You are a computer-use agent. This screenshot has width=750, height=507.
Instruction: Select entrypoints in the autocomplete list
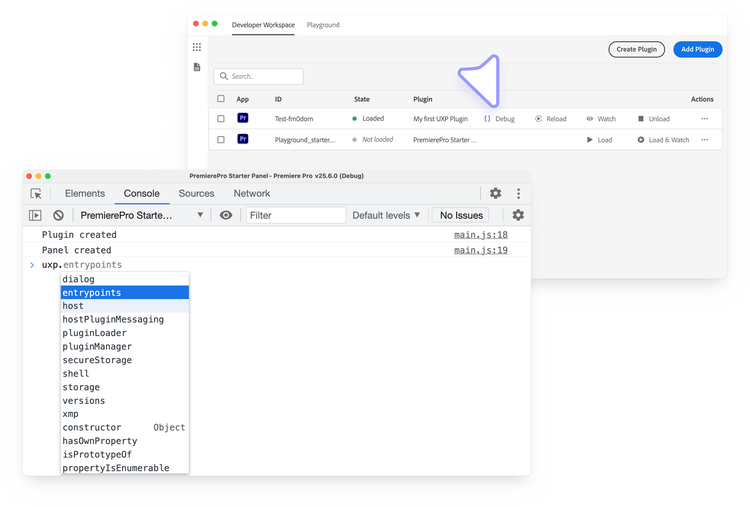(x=125, y=292)
